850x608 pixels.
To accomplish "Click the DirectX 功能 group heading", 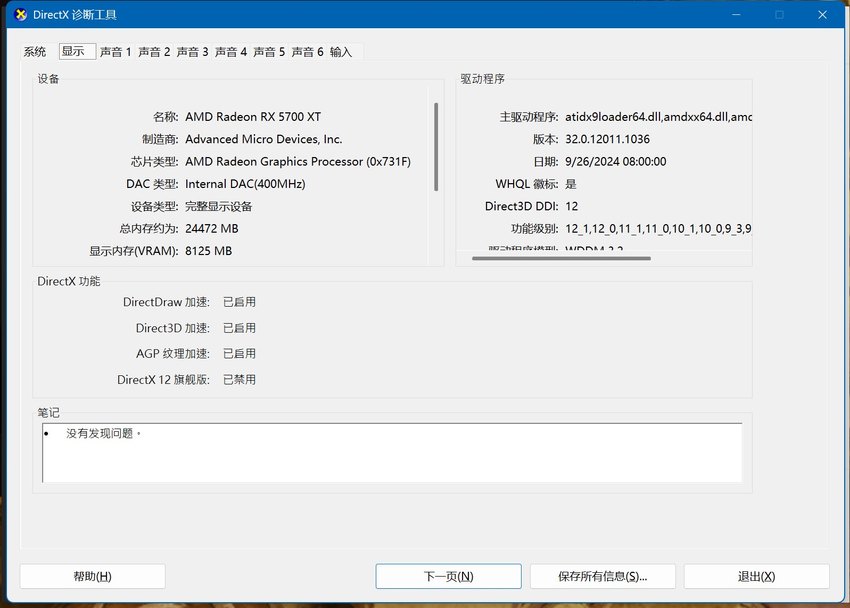I will click(69, 281).
